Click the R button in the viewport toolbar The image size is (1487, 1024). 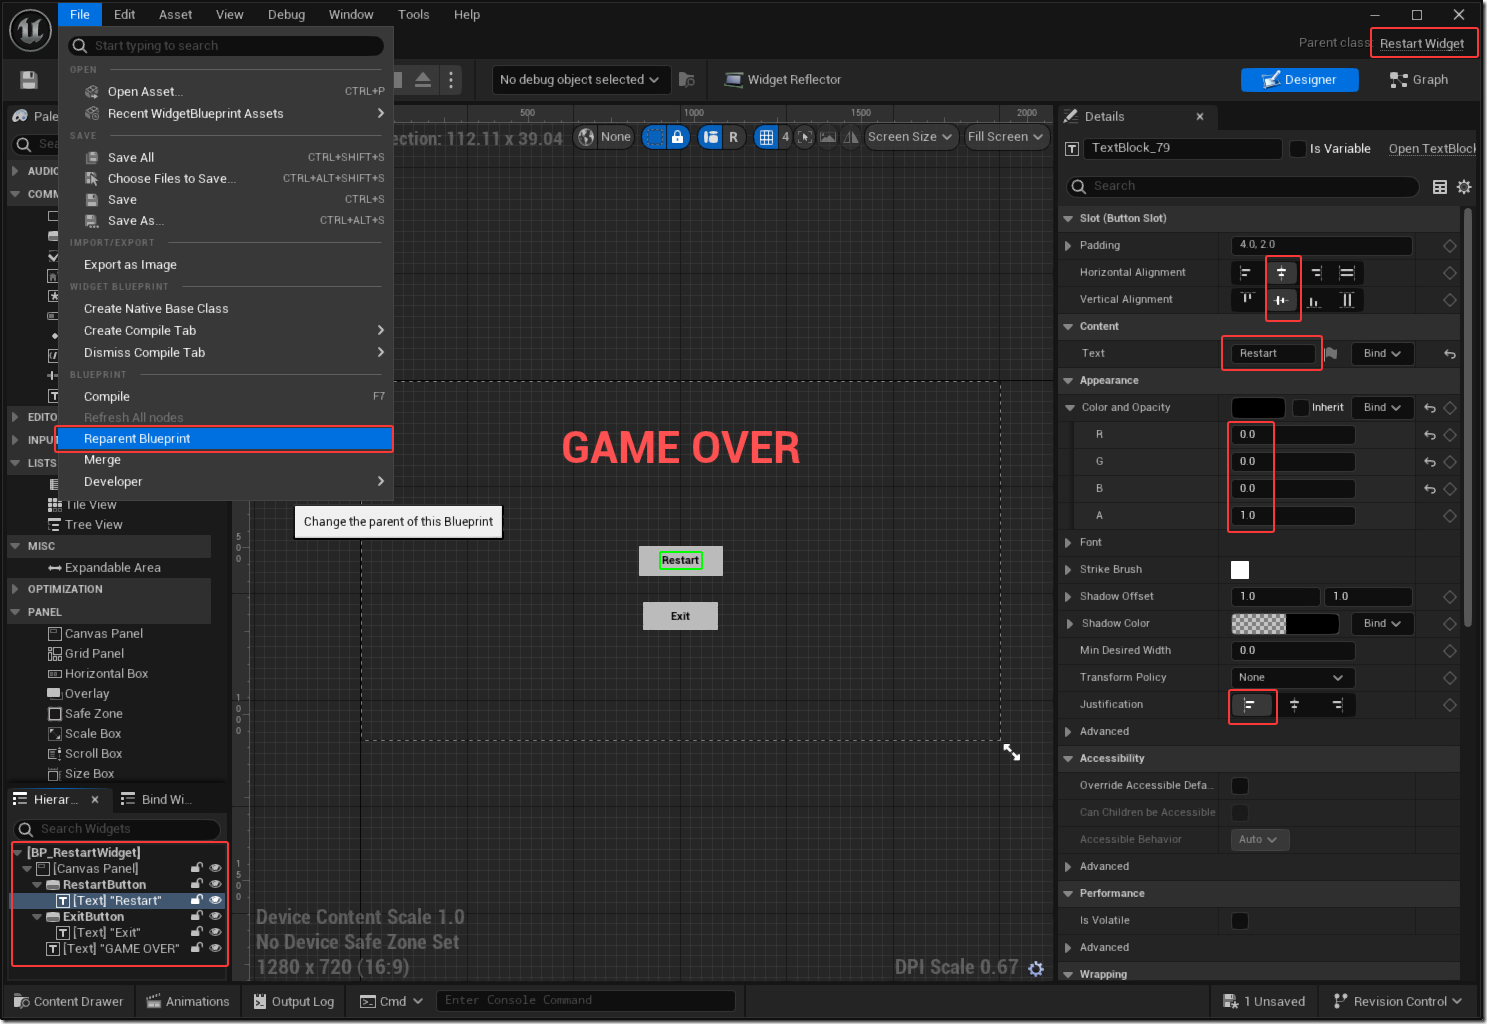coord(734,137)
